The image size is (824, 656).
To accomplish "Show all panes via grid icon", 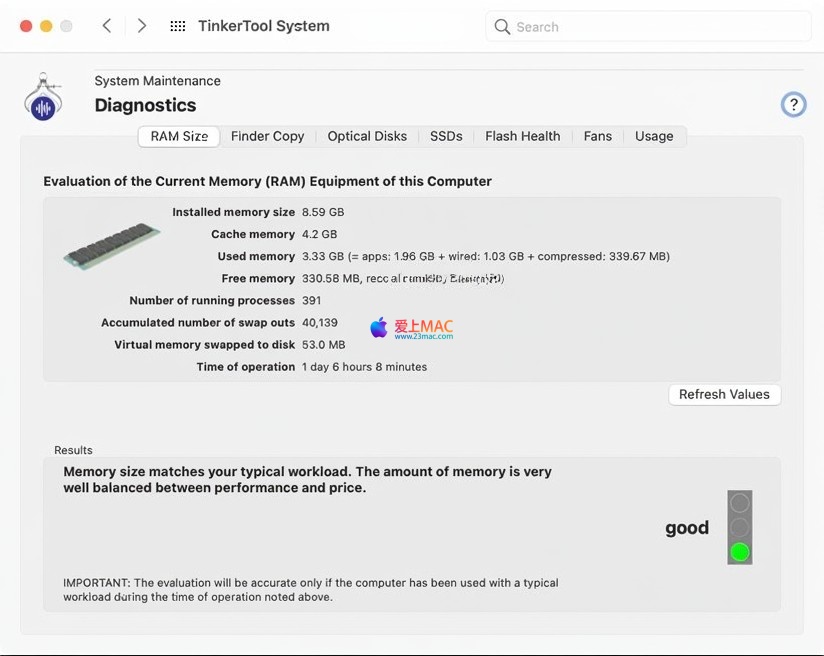I will pyautogui.click(x=178, y=26).
